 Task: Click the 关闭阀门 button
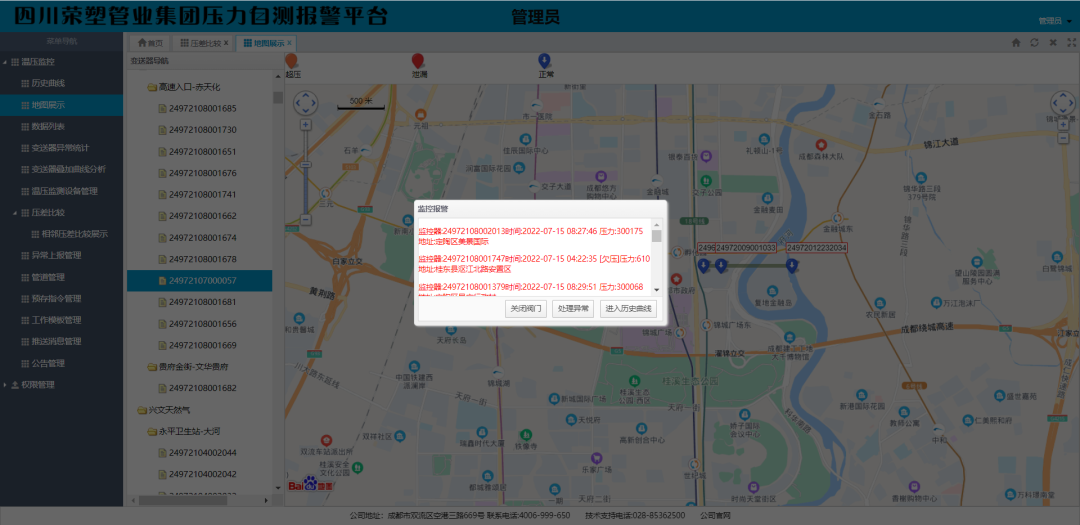click(525, 309)
